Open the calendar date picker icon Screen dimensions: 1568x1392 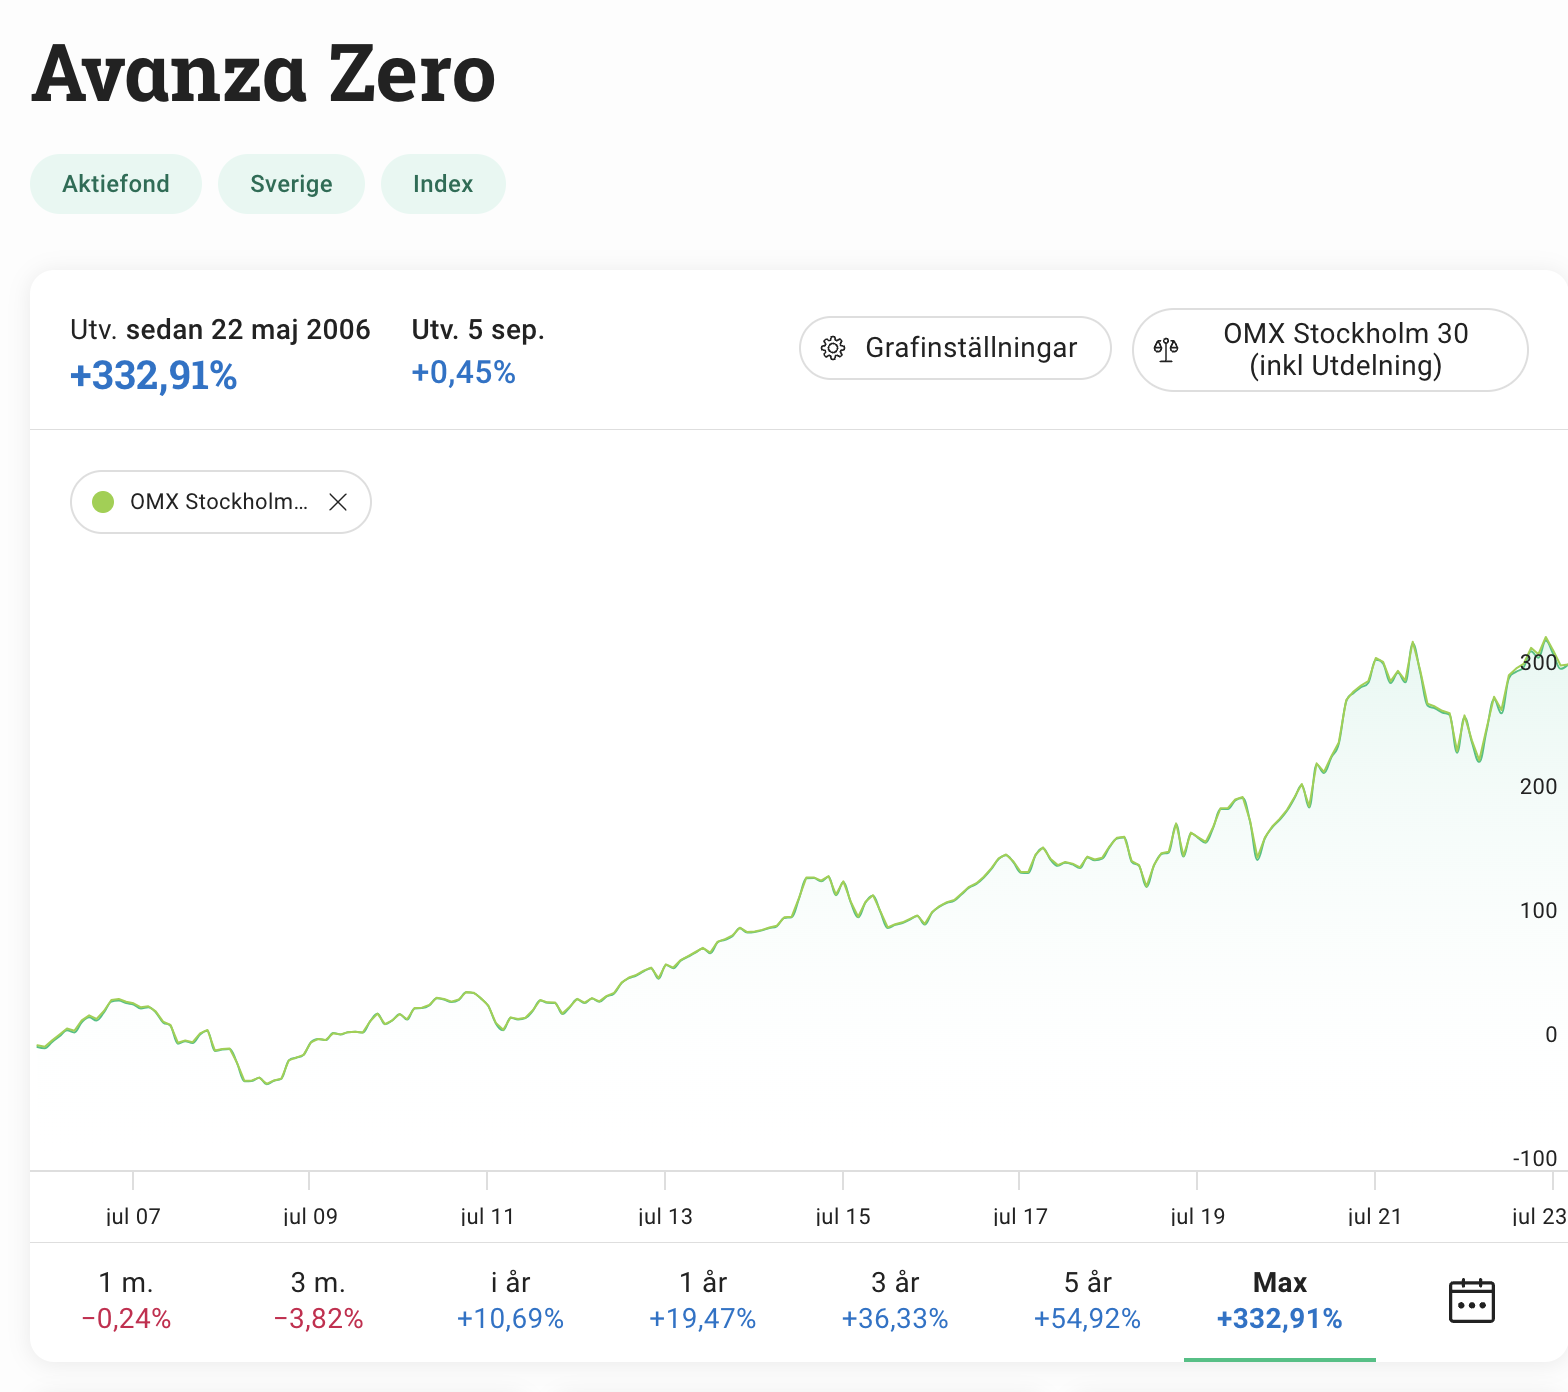point(1471,1301)
